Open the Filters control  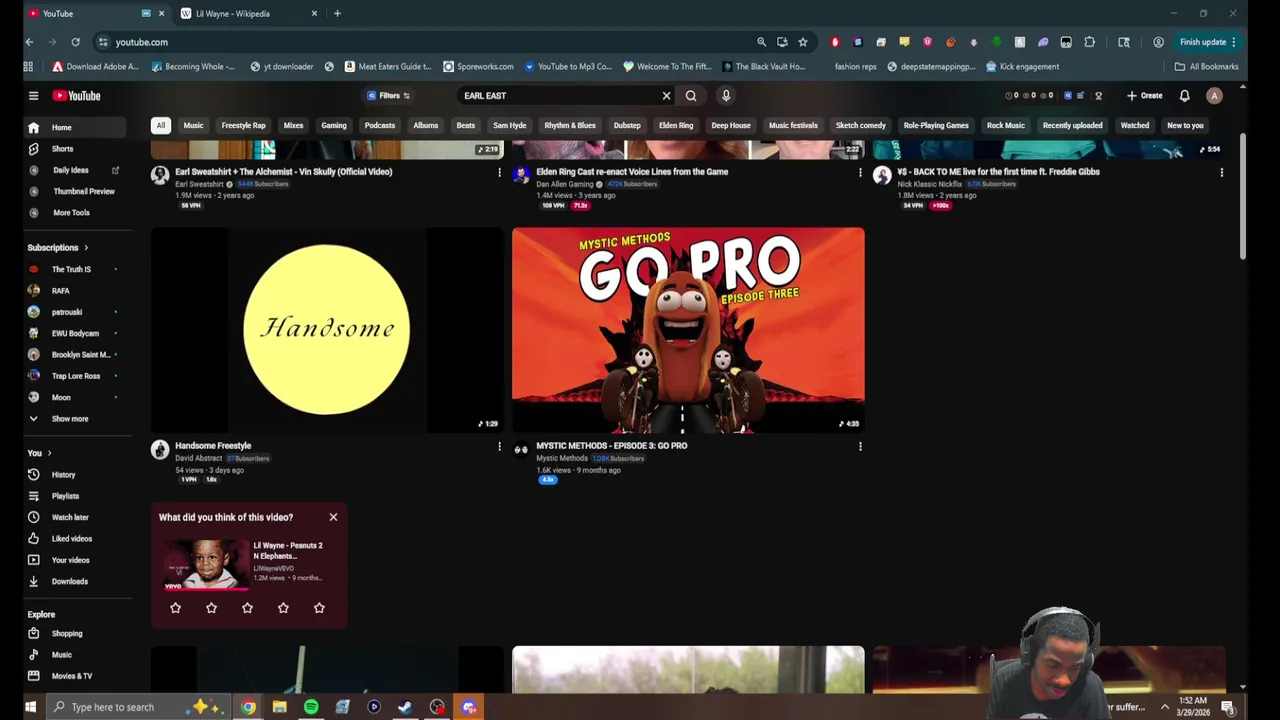click(389, 96)
